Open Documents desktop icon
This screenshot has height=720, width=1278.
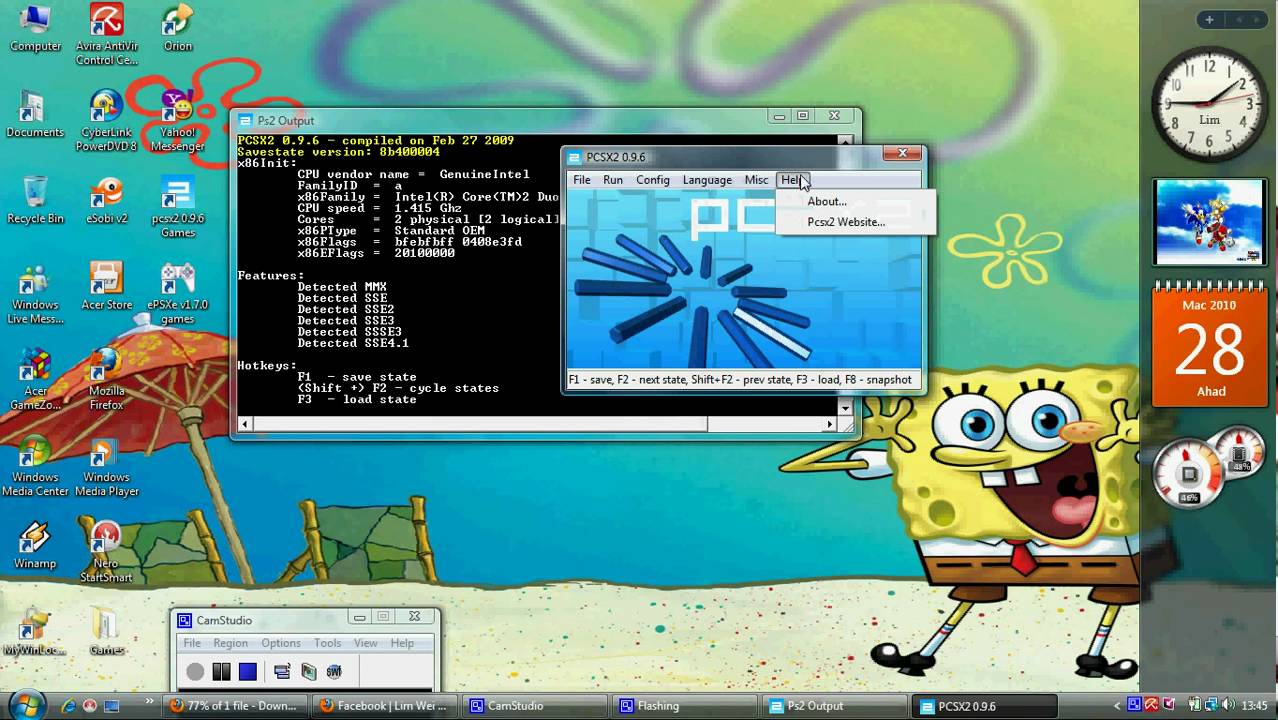(35, 114)
